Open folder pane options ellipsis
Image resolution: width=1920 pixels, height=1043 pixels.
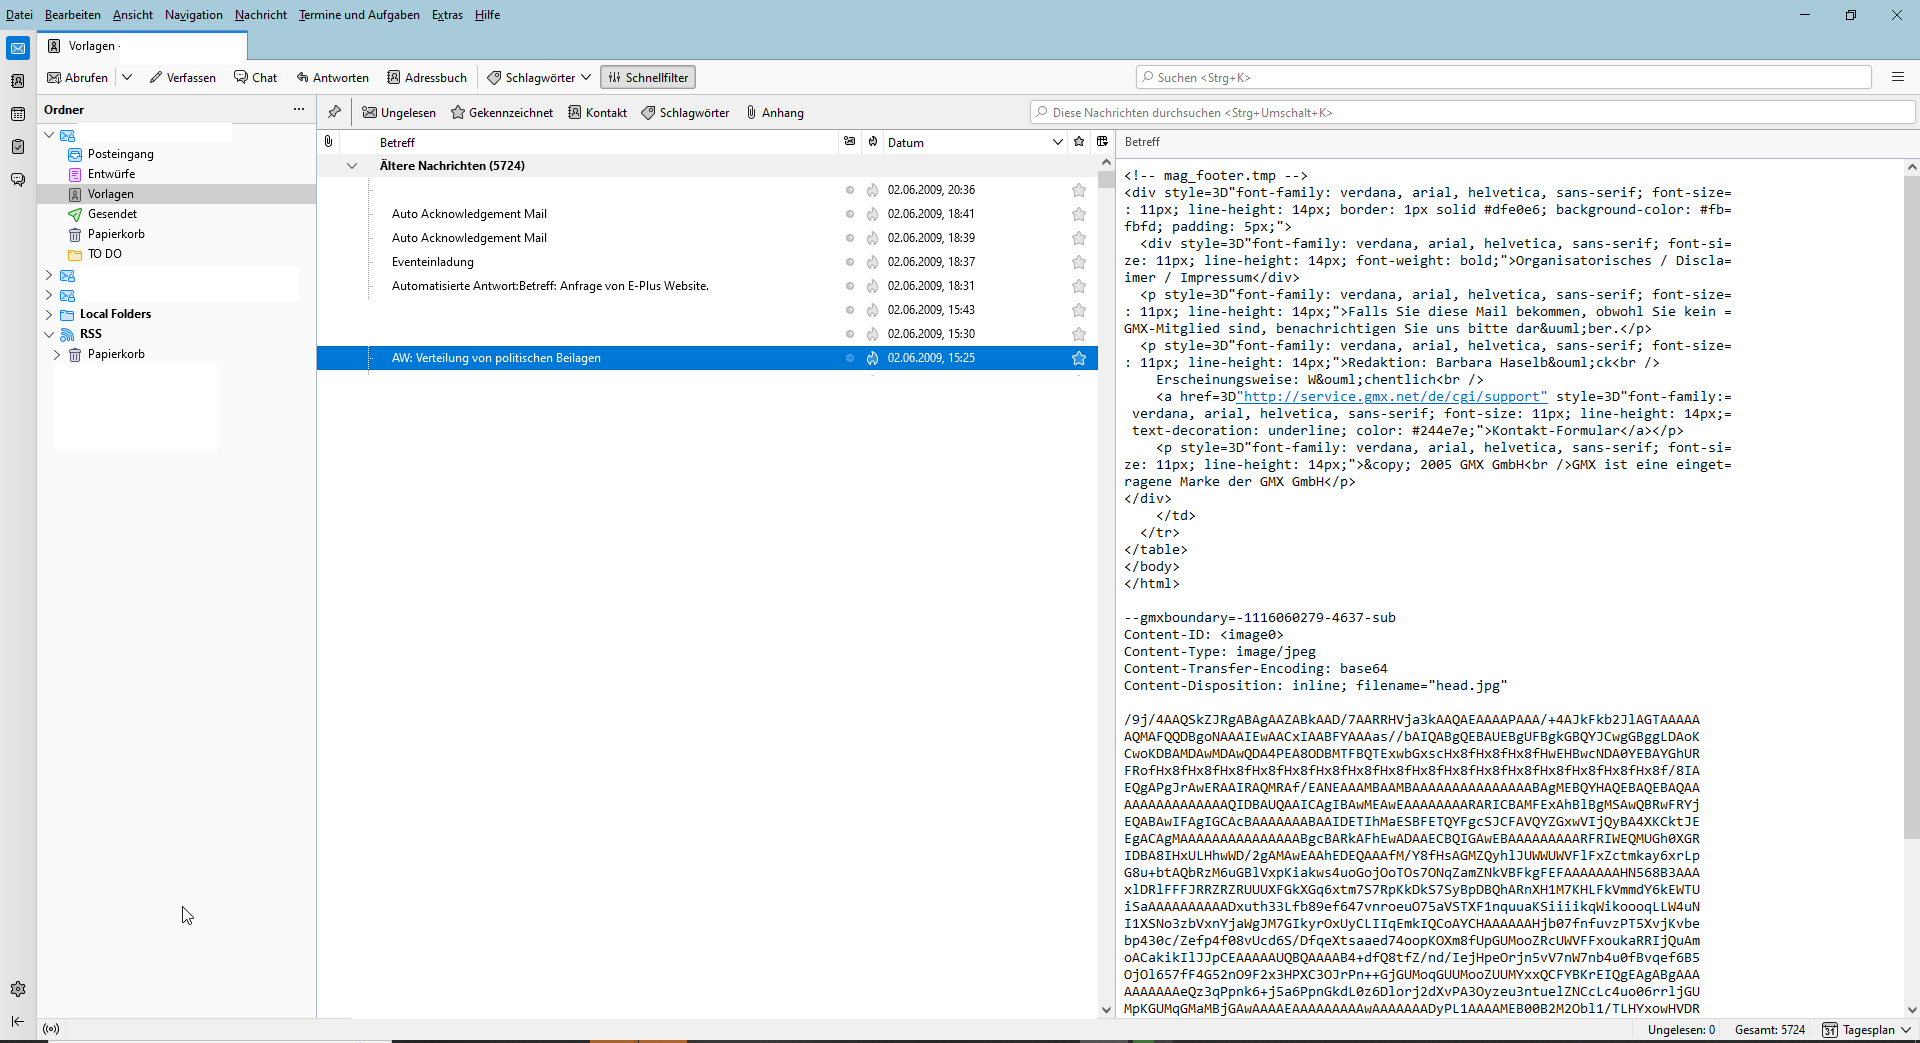coord(298,109)
